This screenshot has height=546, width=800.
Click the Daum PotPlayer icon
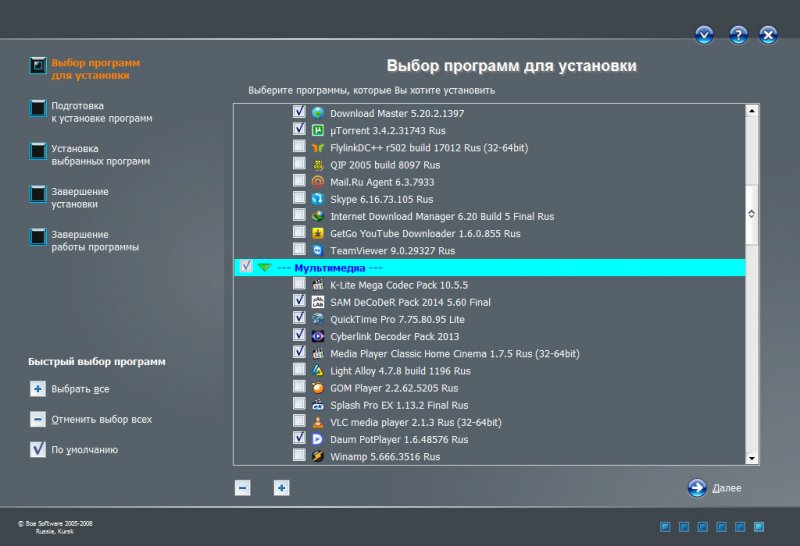[x=317, y=439]
